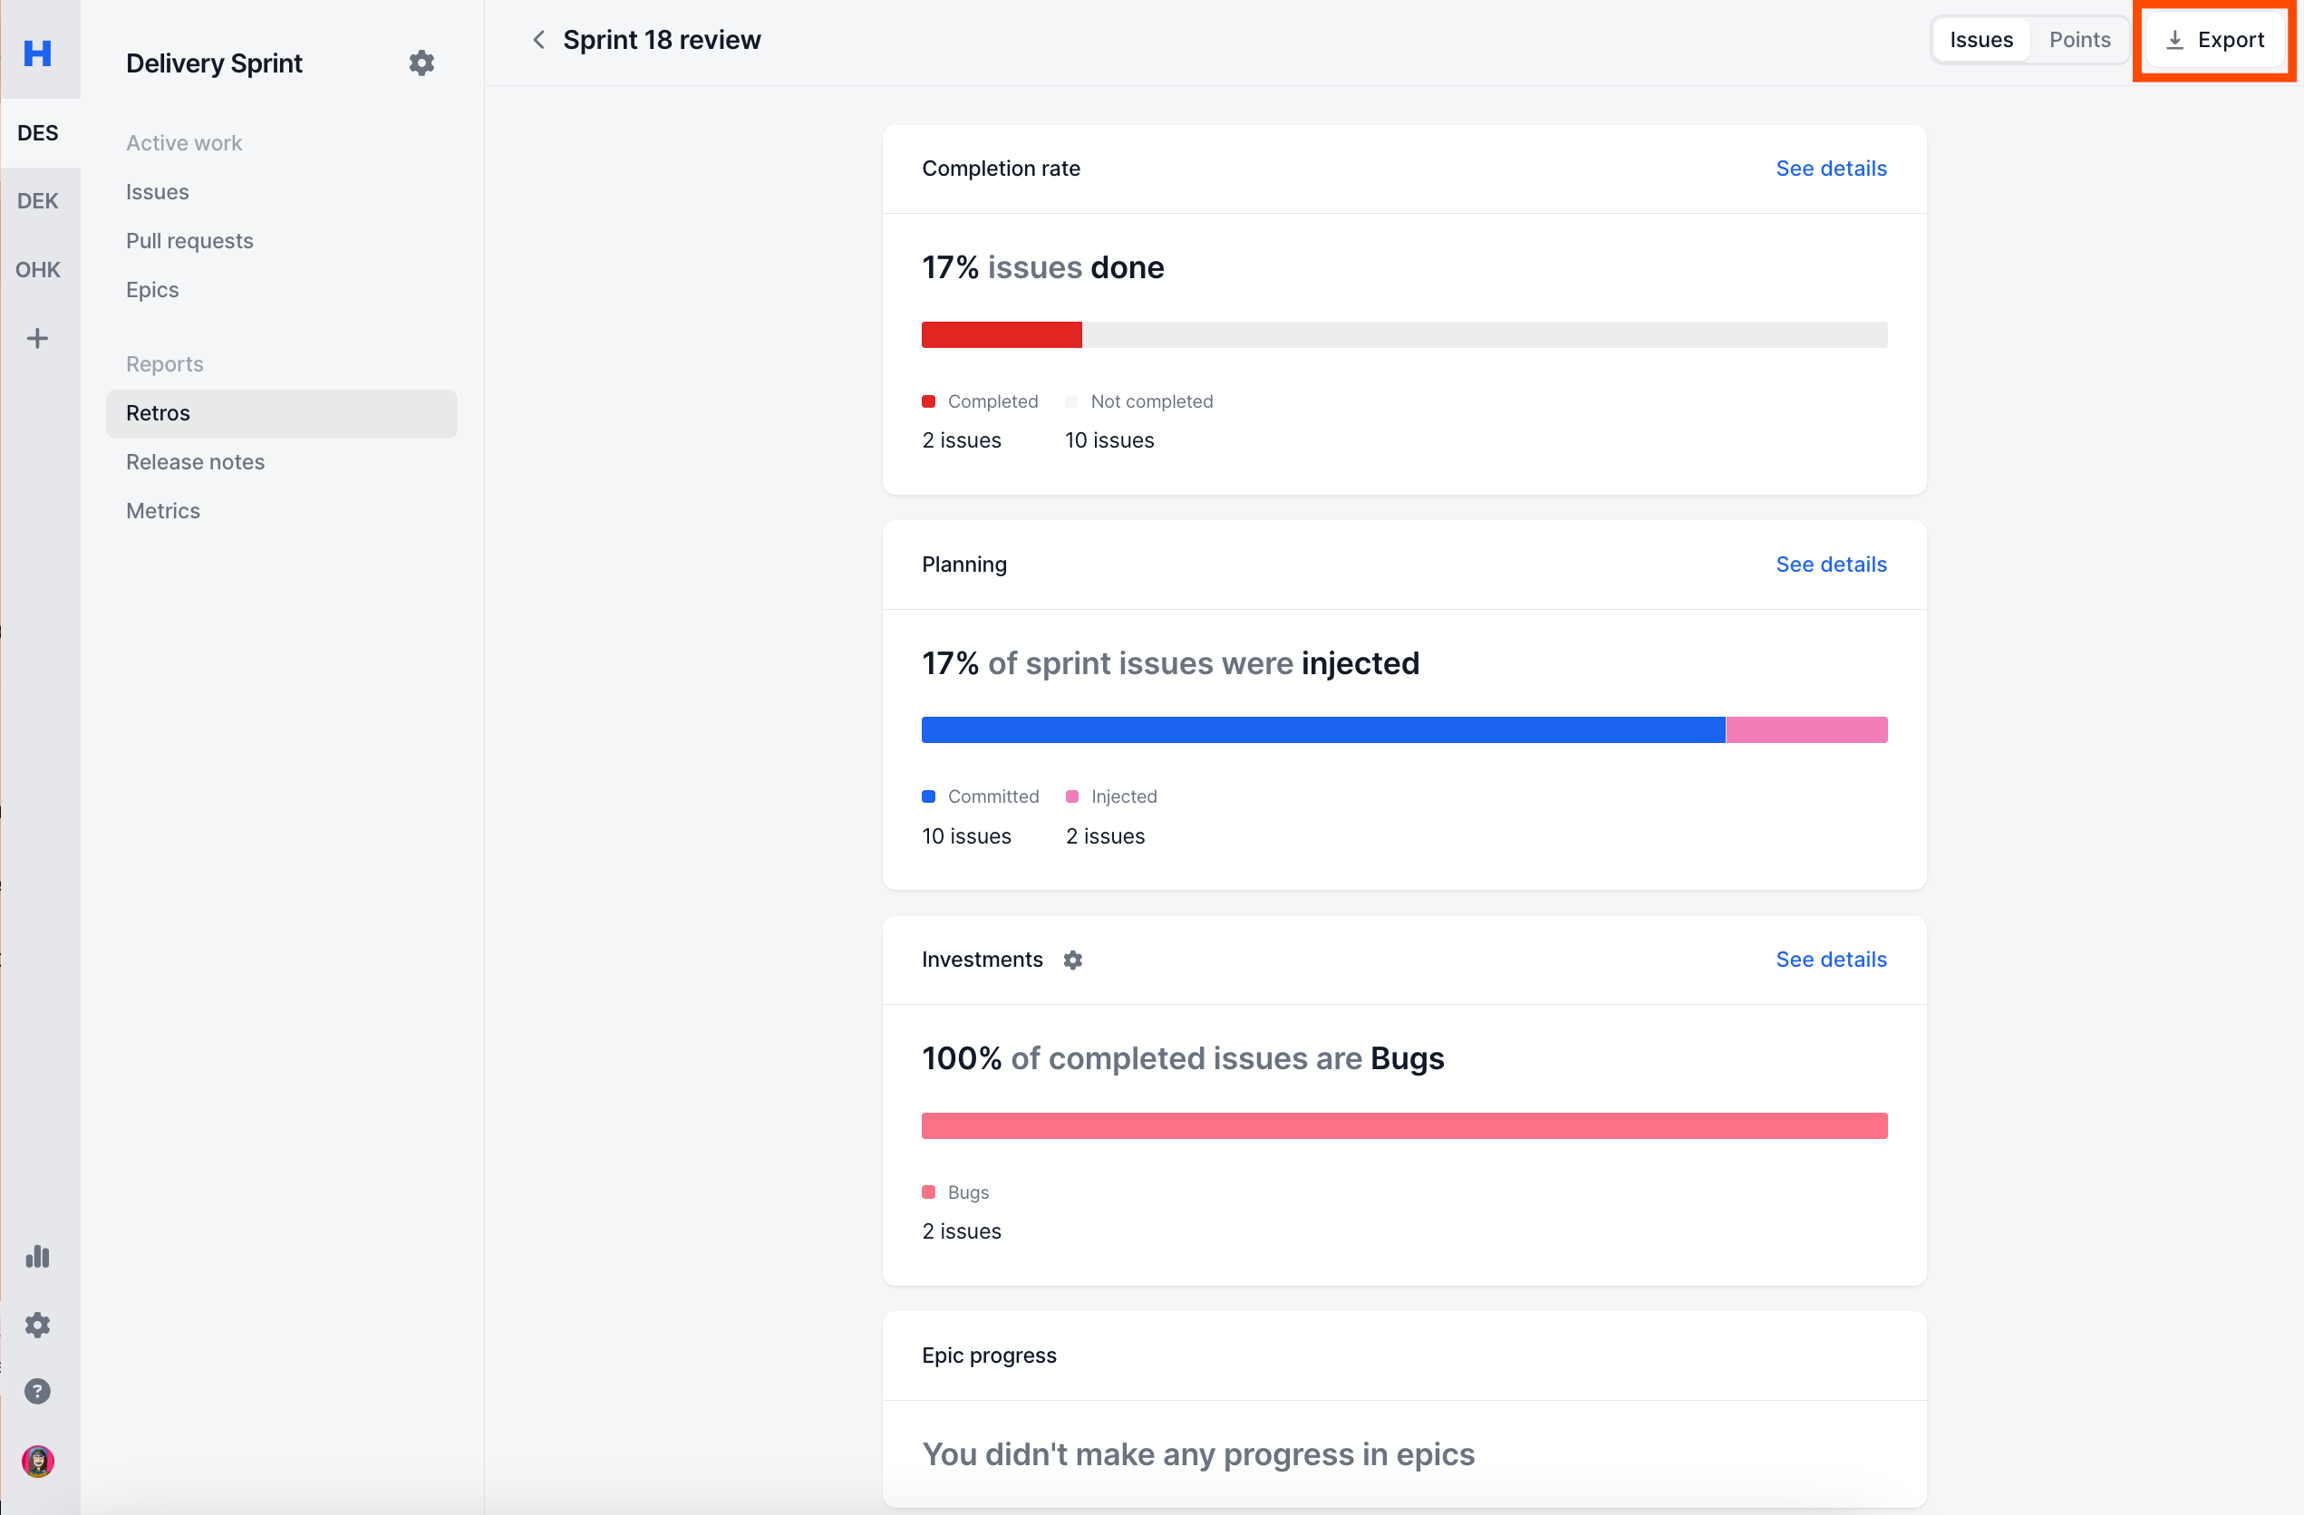Open the bar chart analytics icon
2304x1515 pixels.
[38, 1256]
